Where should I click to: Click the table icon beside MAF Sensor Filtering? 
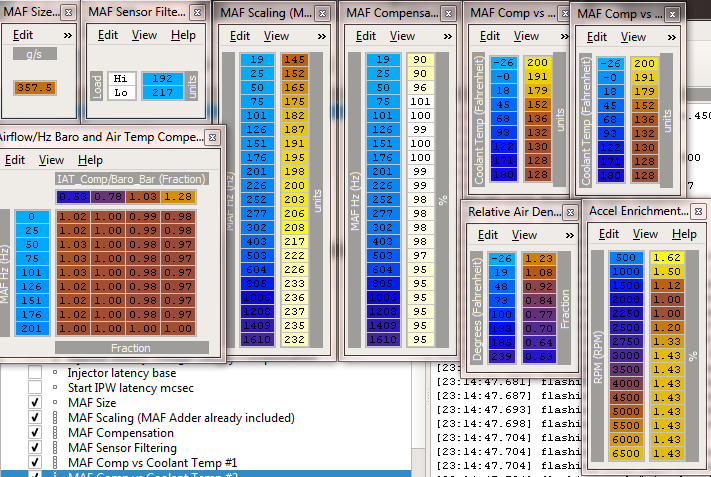coord(55,448)
